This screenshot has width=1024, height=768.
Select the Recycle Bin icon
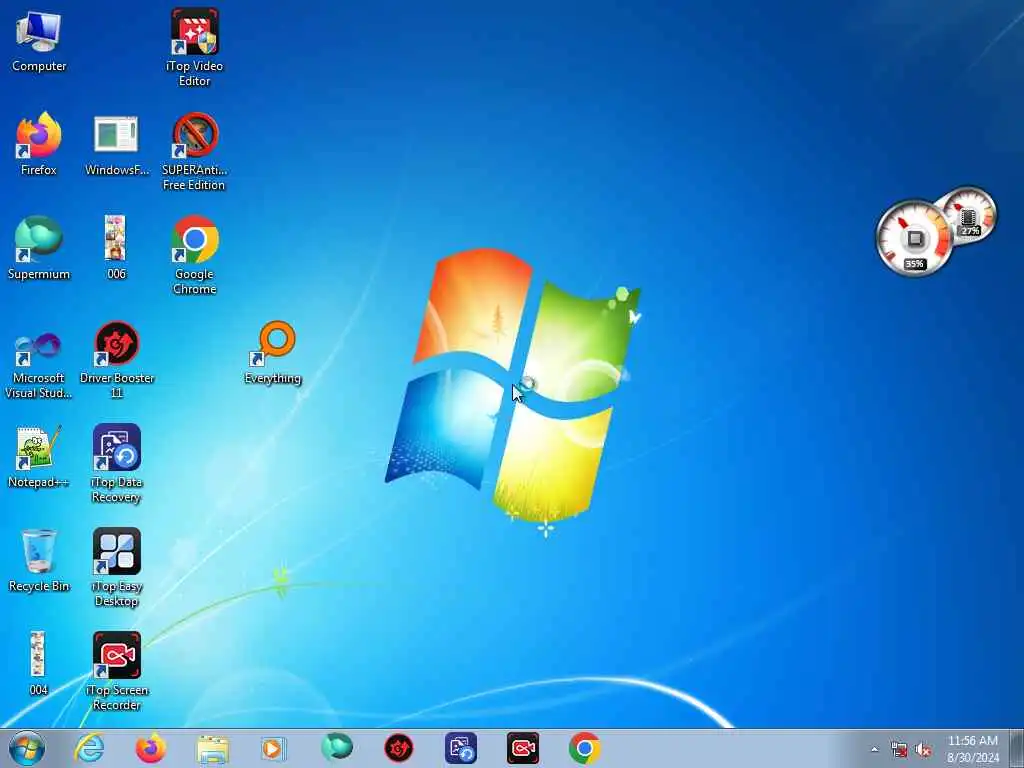coord(39,561)
